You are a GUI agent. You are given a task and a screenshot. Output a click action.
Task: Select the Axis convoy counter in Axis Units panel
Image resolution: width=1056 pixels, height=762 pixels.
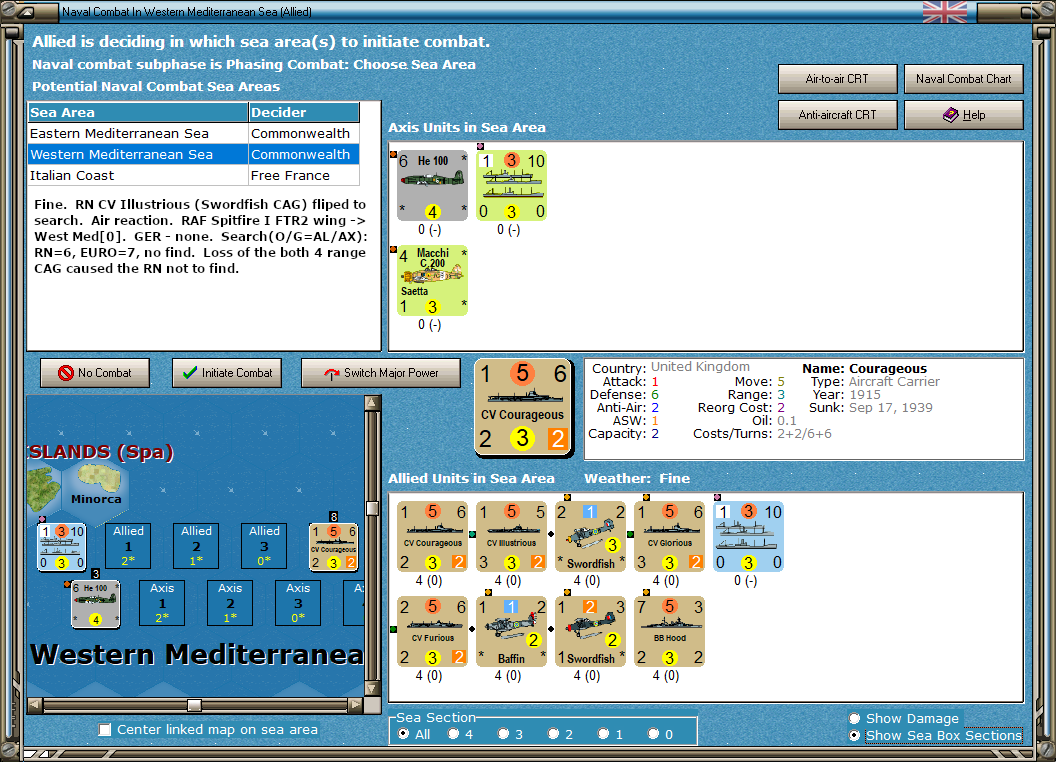click(511, 186)
